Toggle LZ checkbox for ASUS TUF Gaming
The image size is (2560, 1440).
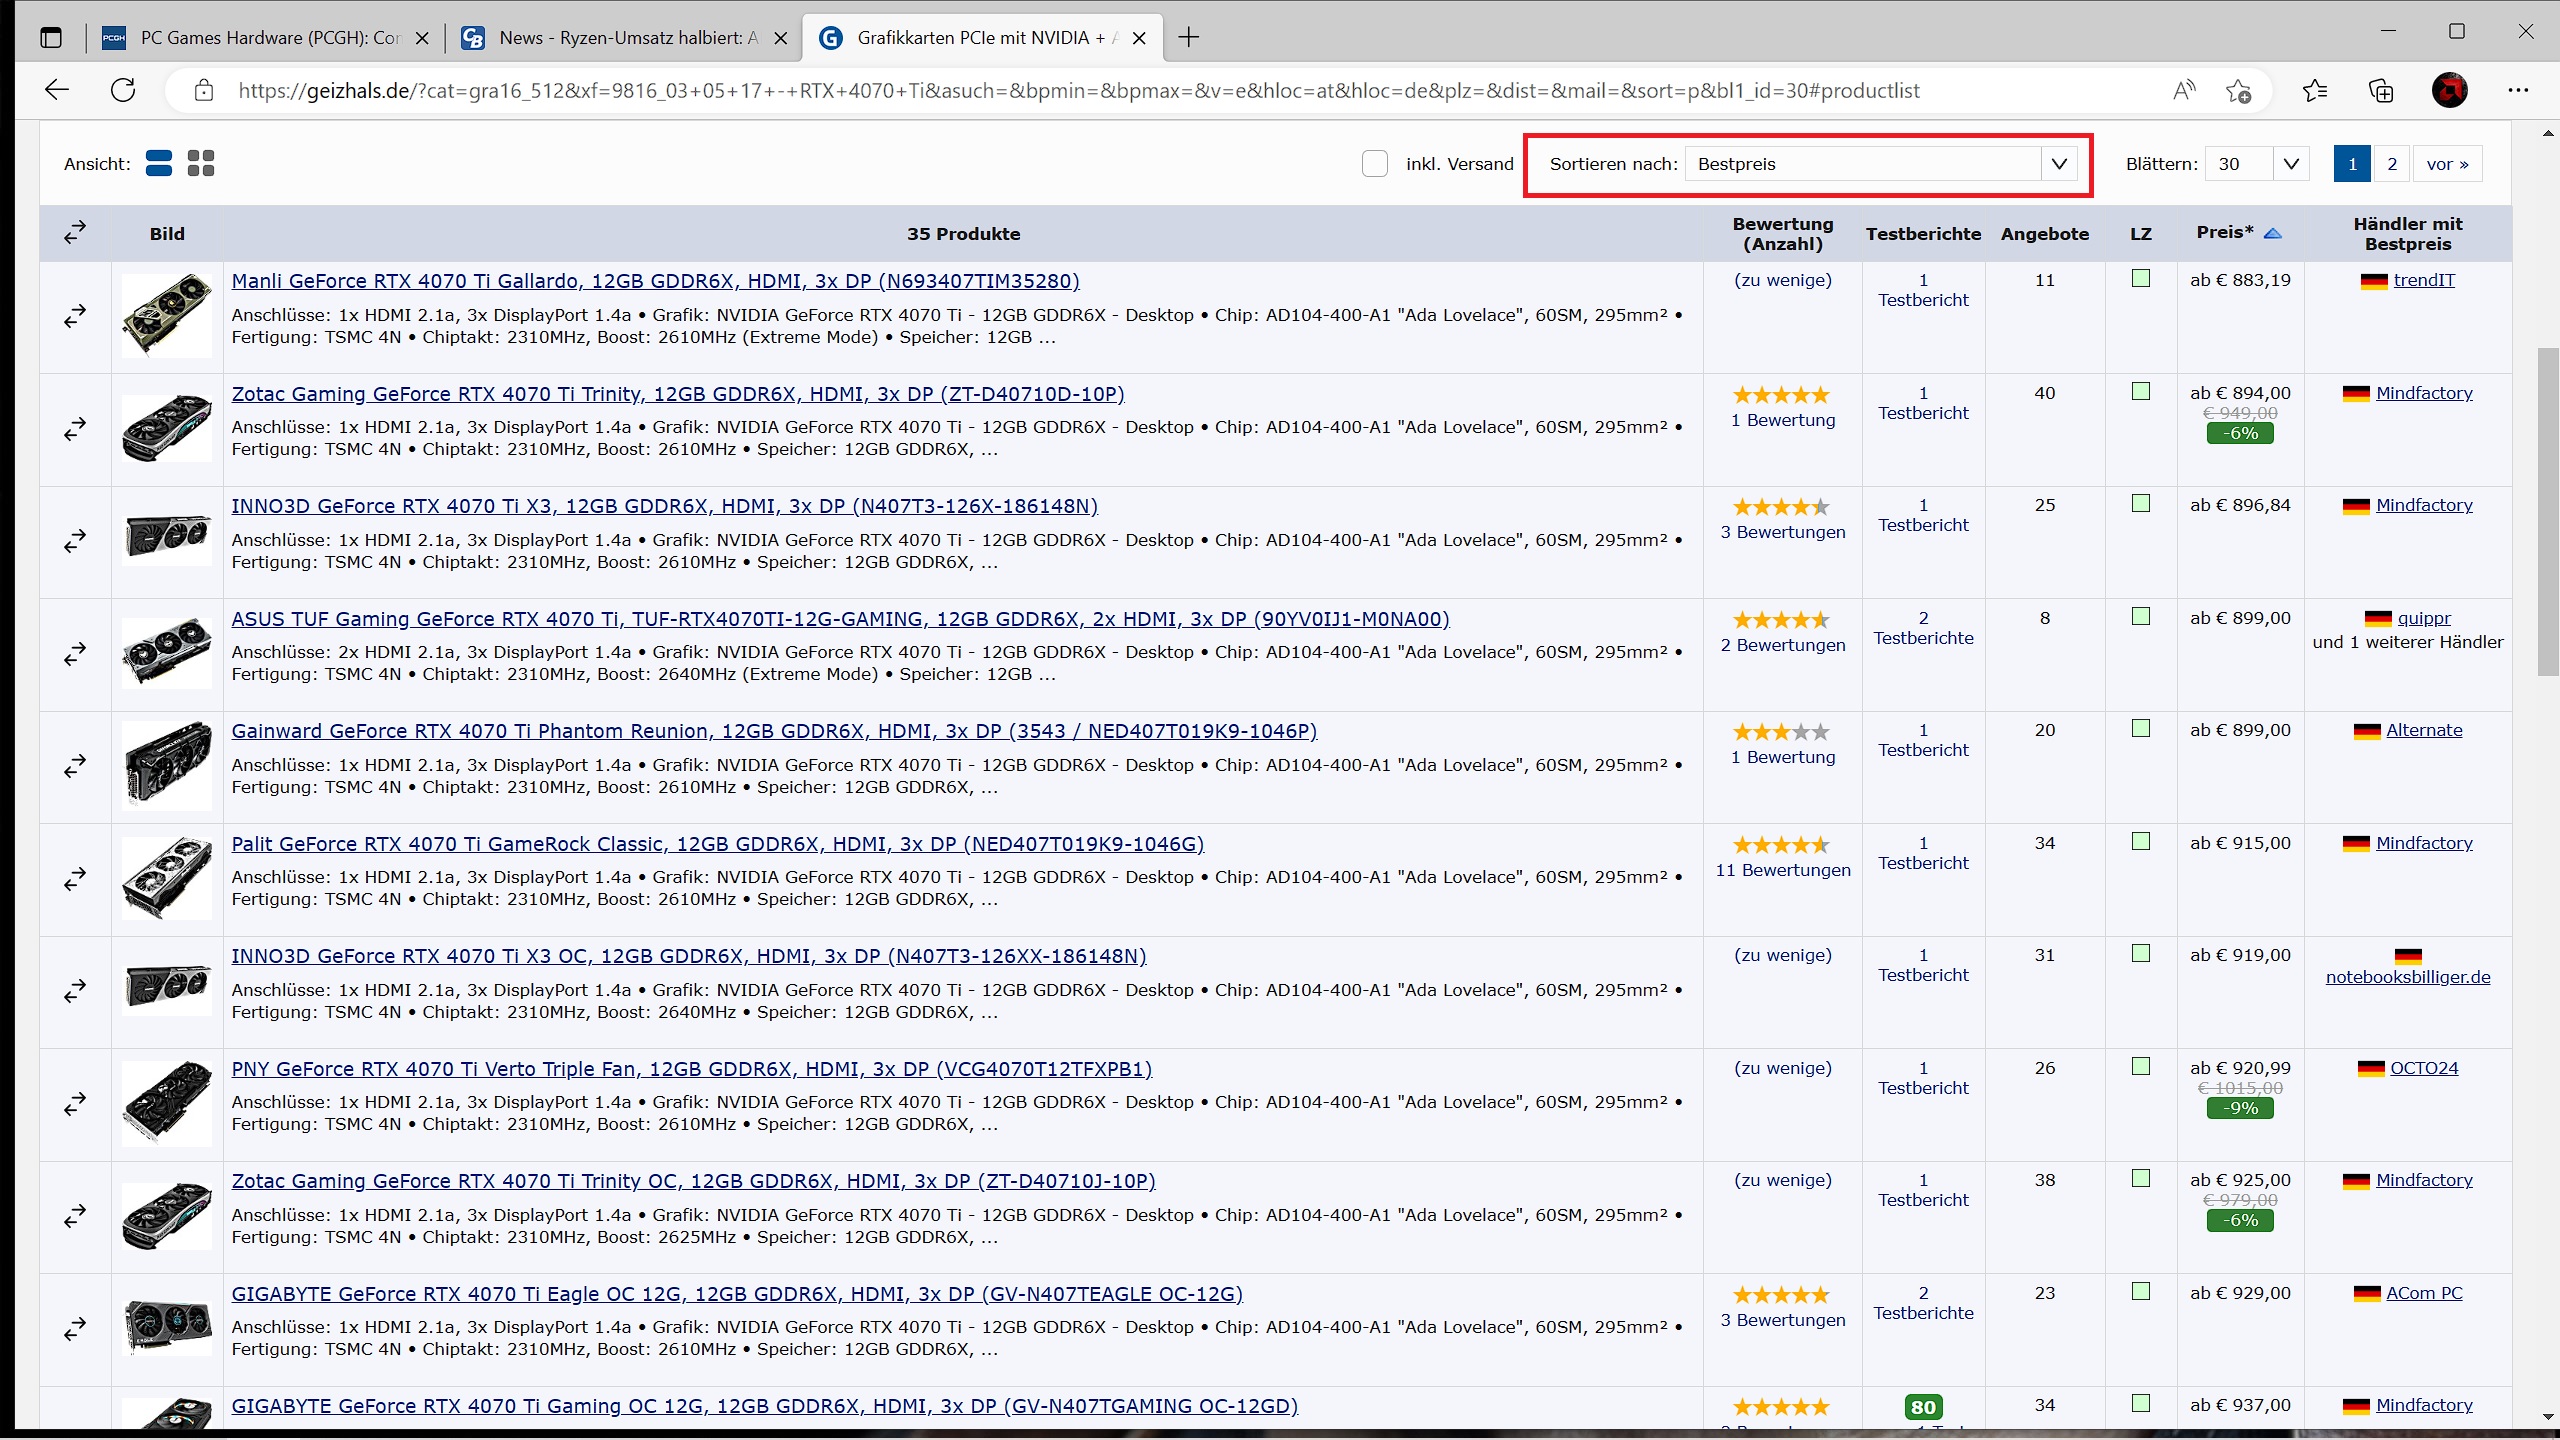2141,617
